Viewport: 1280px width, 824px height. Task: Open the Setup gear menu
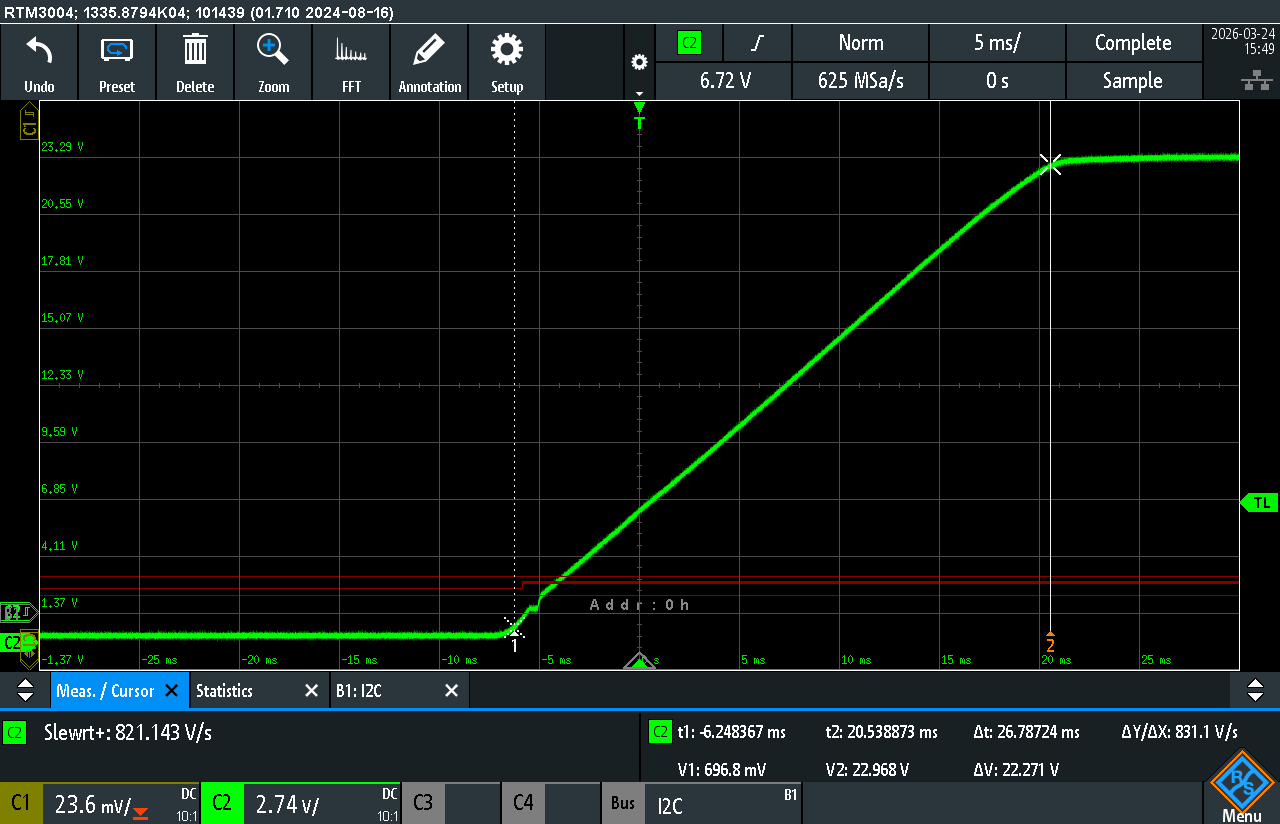(507, 62)
